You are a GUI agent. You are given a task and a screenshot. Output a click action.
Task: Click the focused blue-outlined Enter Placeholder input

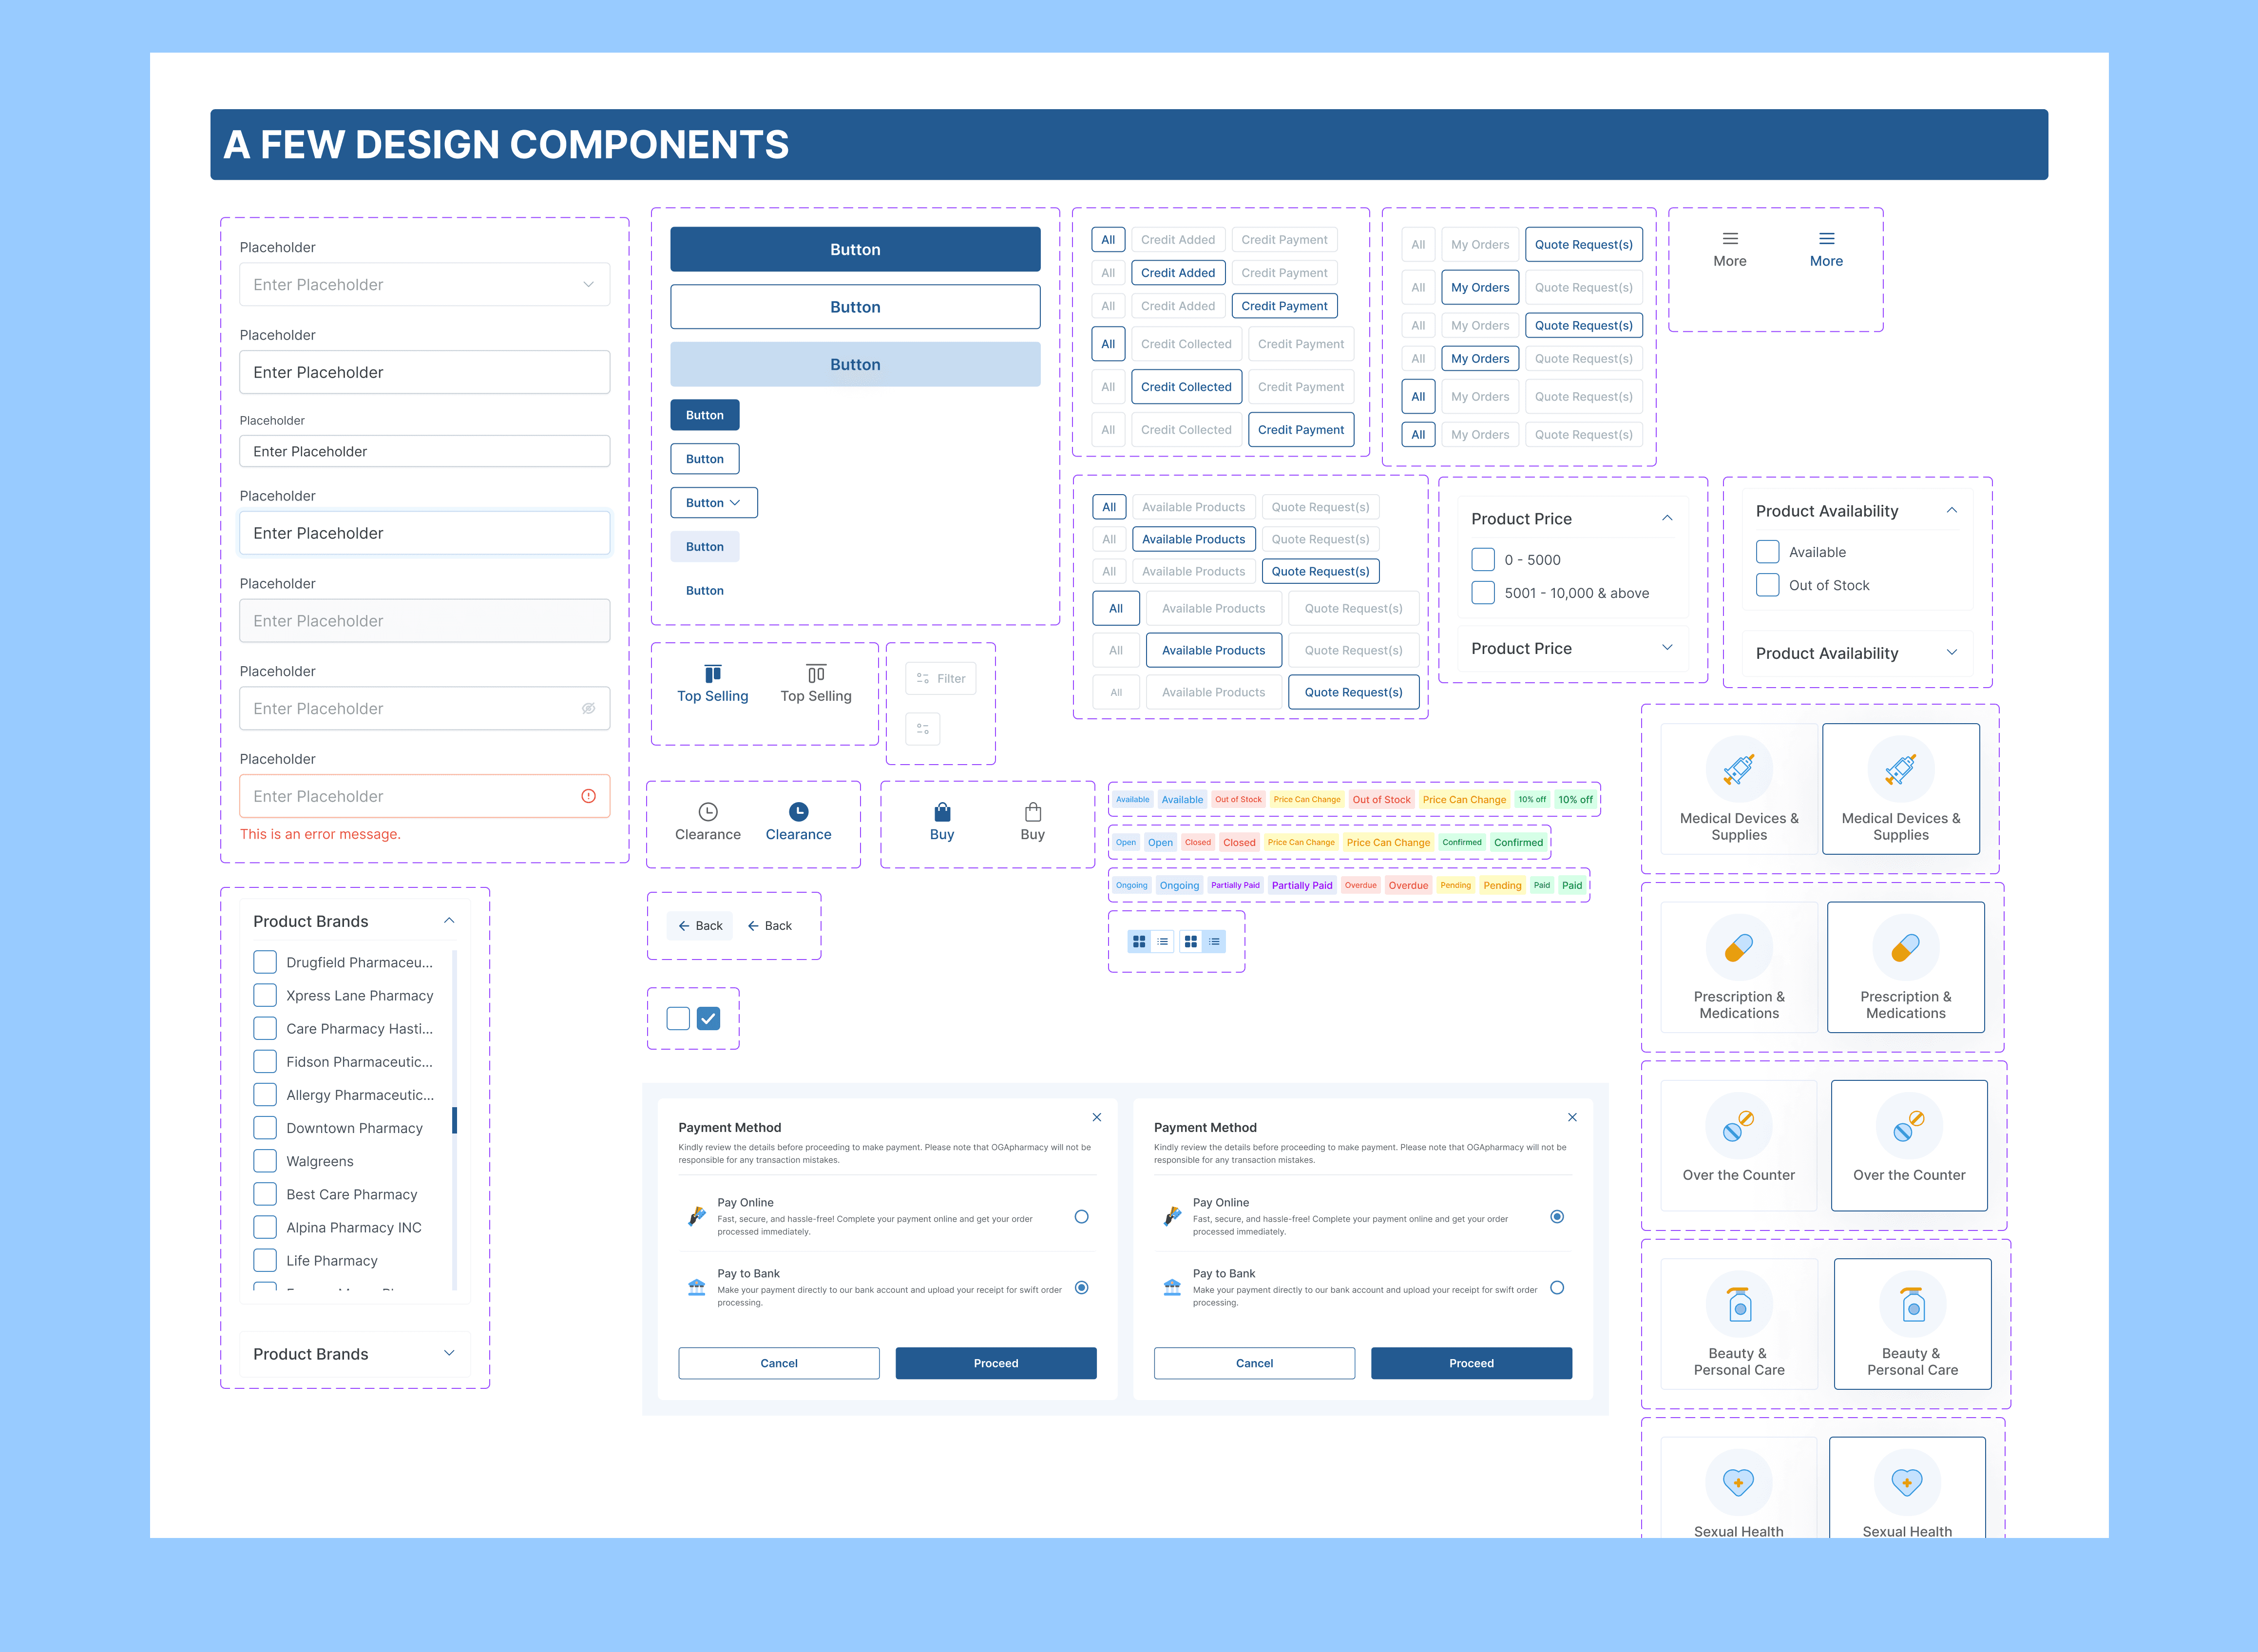pos(425,533)
